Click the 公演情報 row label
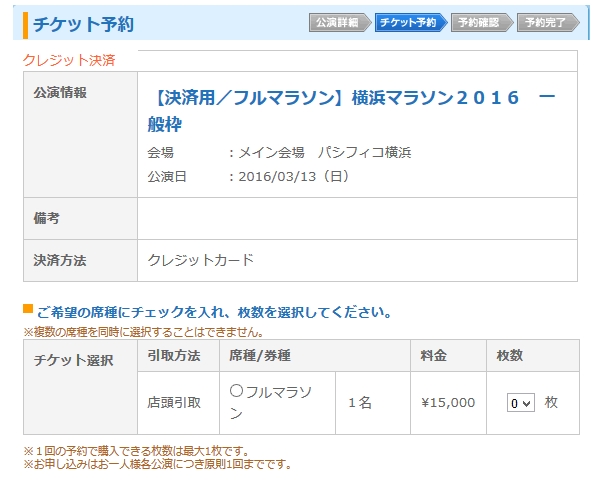 (x=60, y=93)
